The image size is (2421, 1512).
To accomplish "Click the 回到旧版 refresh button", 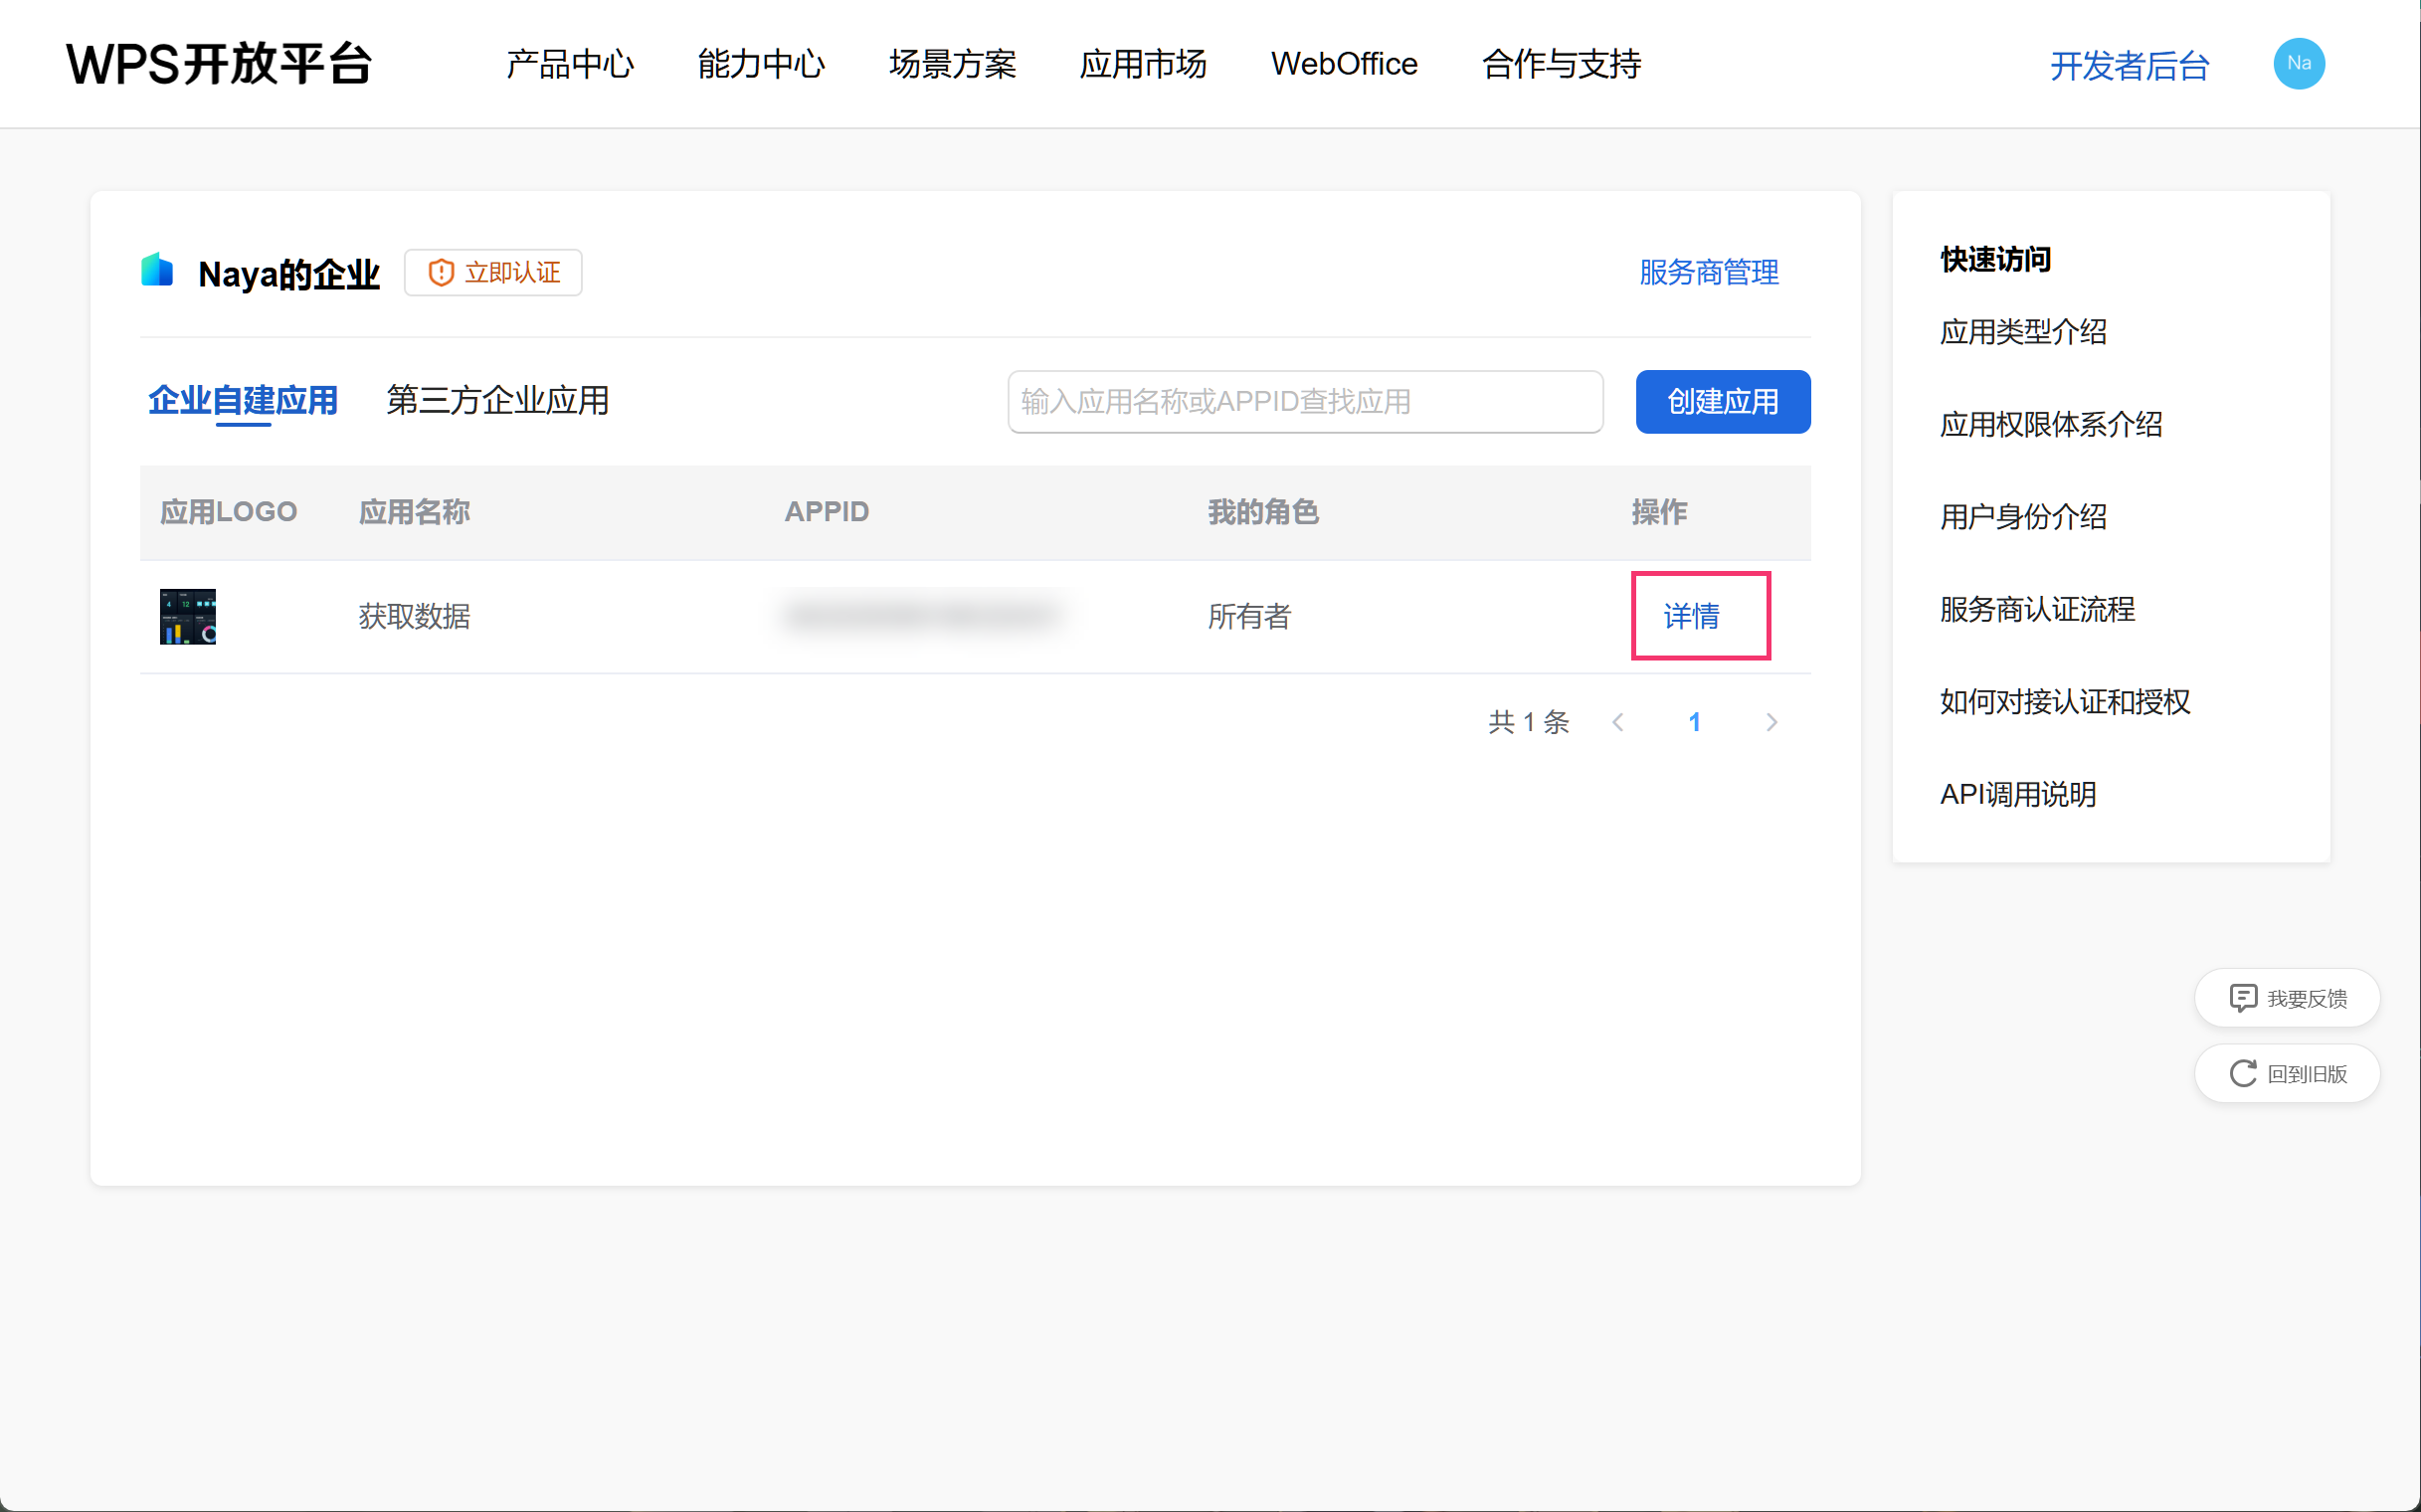I will [x=2287, y=1073].
